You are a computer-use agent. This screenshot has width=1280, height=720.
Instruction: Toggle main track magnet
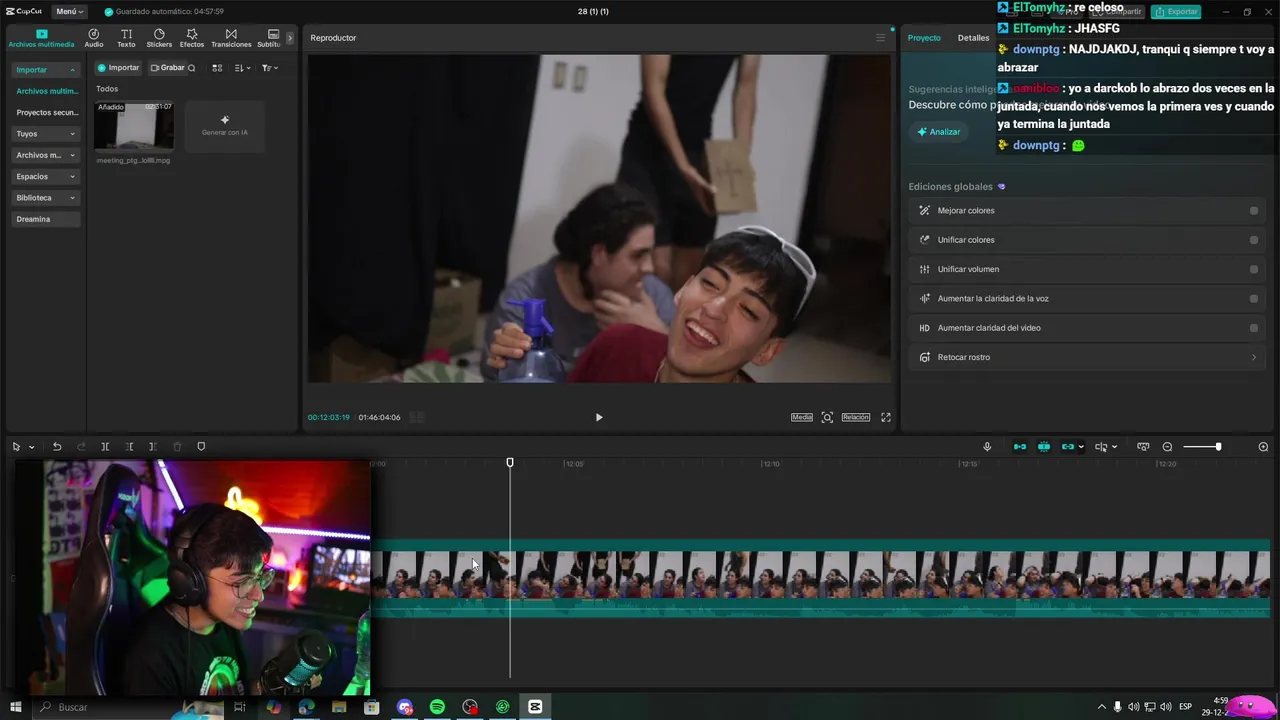tap(1020, 447)
